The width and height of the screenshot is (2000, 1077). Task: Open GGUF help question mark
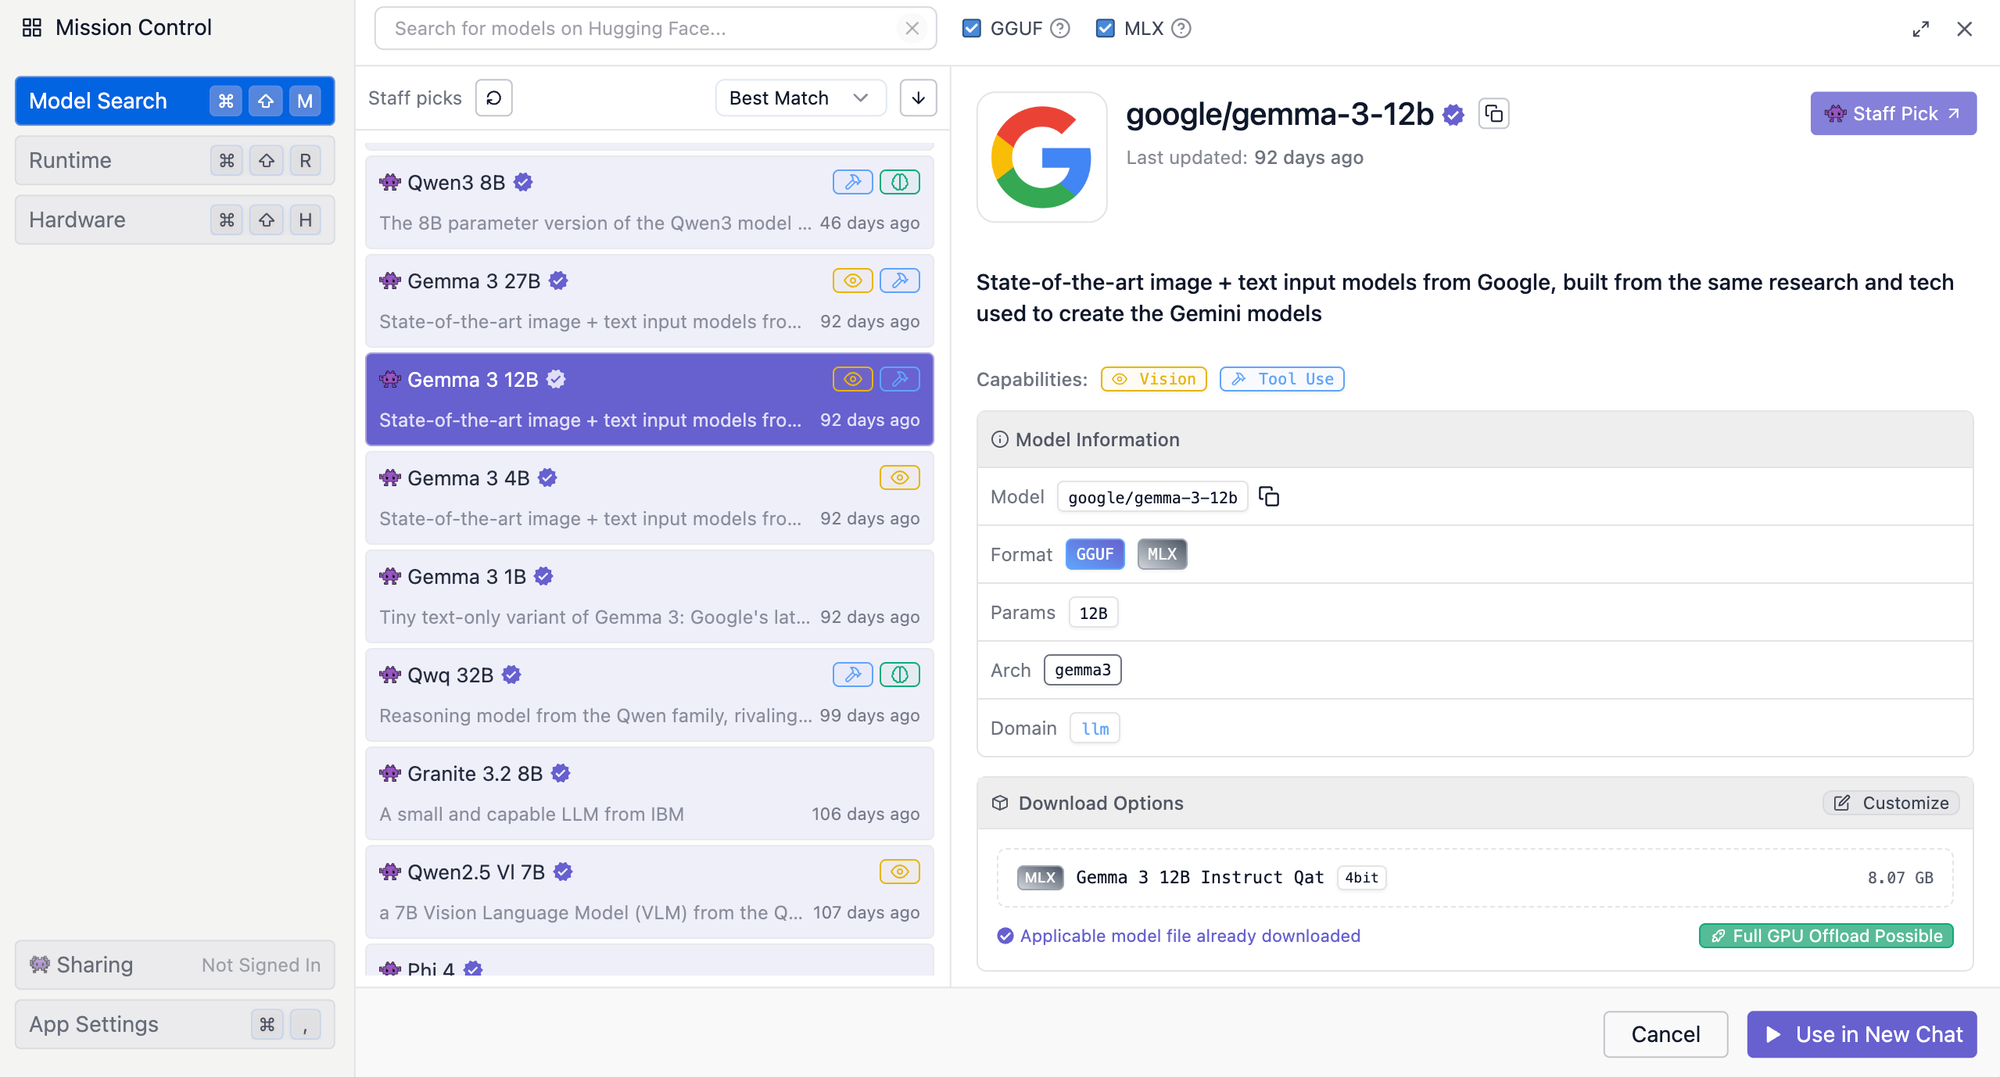[x=1060, y=28]
